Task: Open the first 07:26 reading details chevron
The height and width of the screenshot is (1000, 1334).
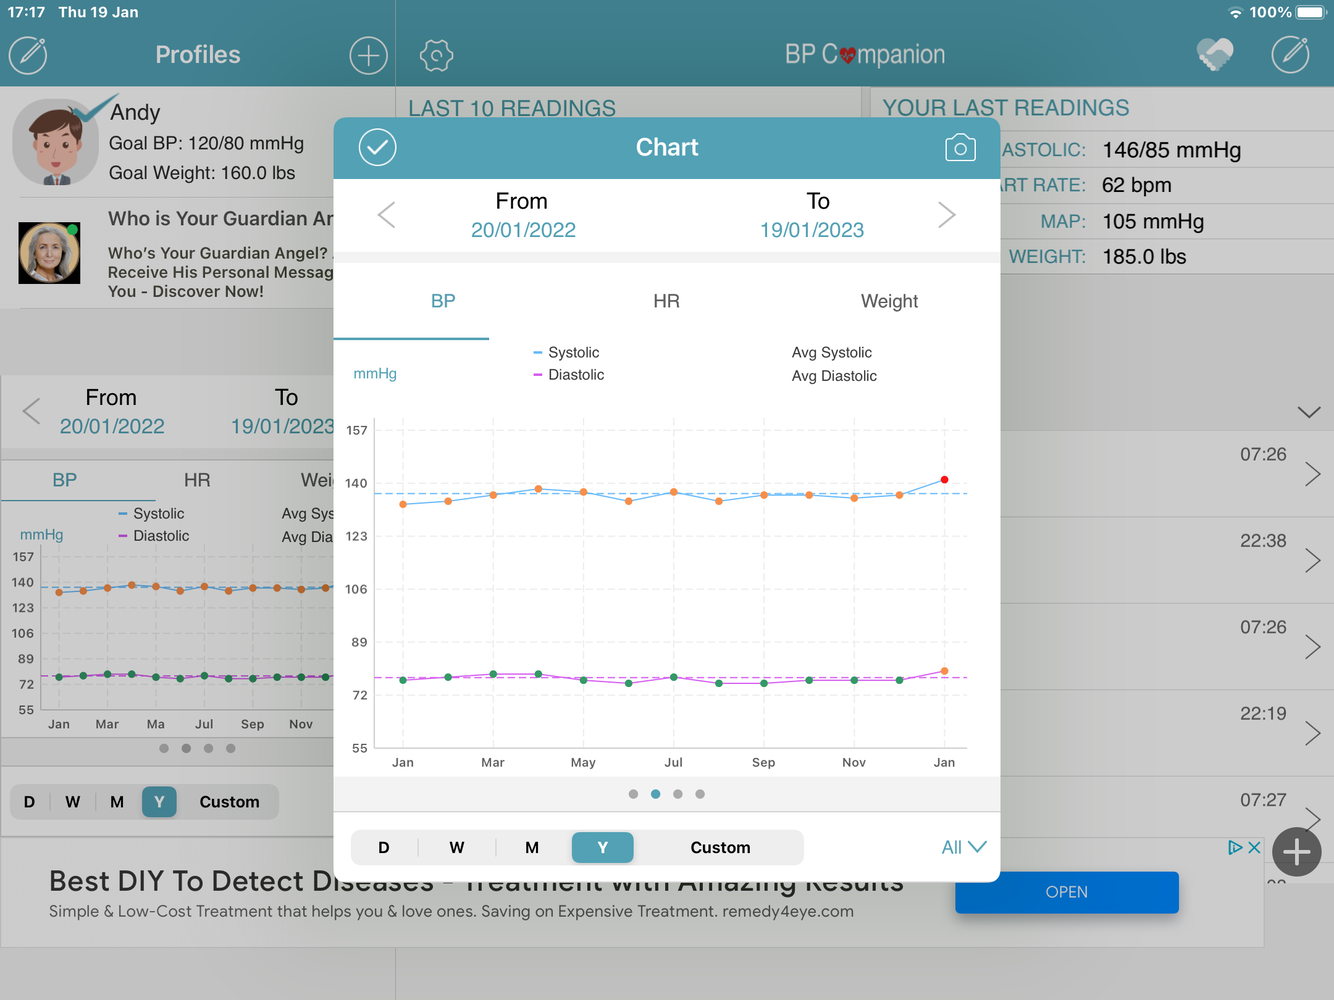Action: (1313, 474)
